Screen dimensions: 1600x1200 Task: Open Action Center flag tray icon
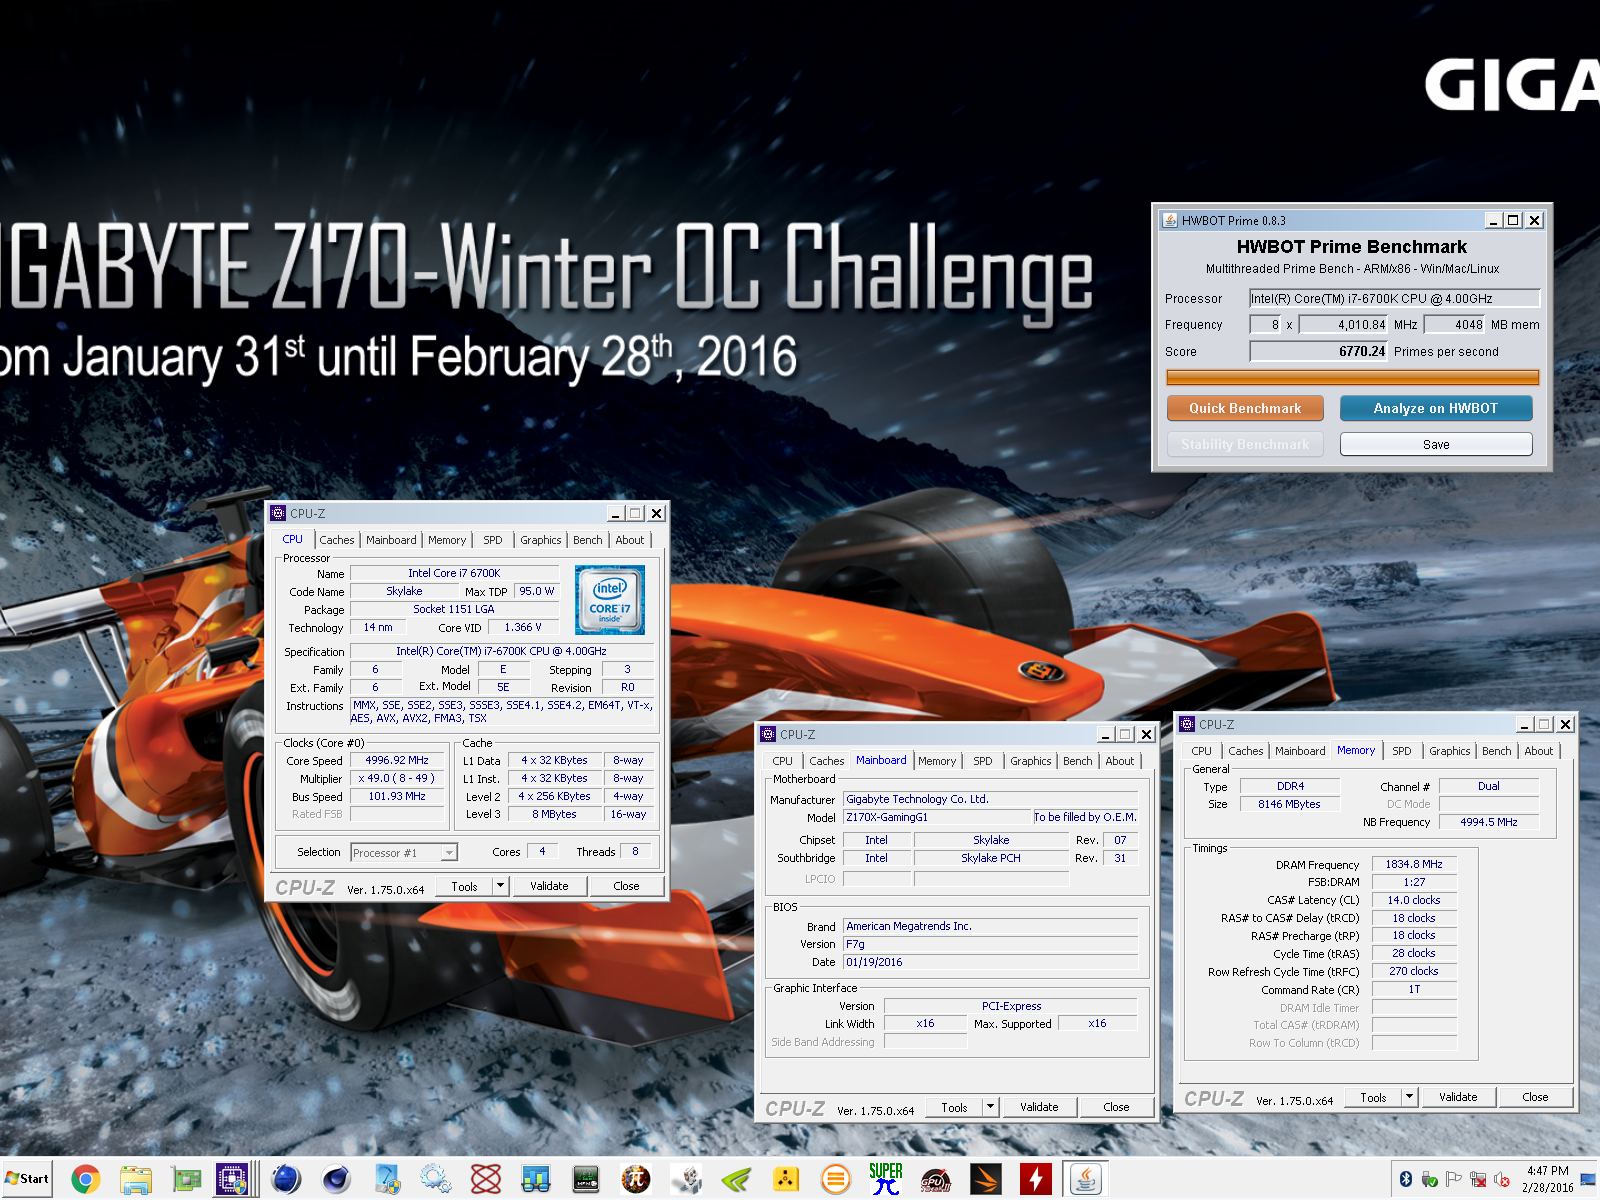click(1453, 1180)
